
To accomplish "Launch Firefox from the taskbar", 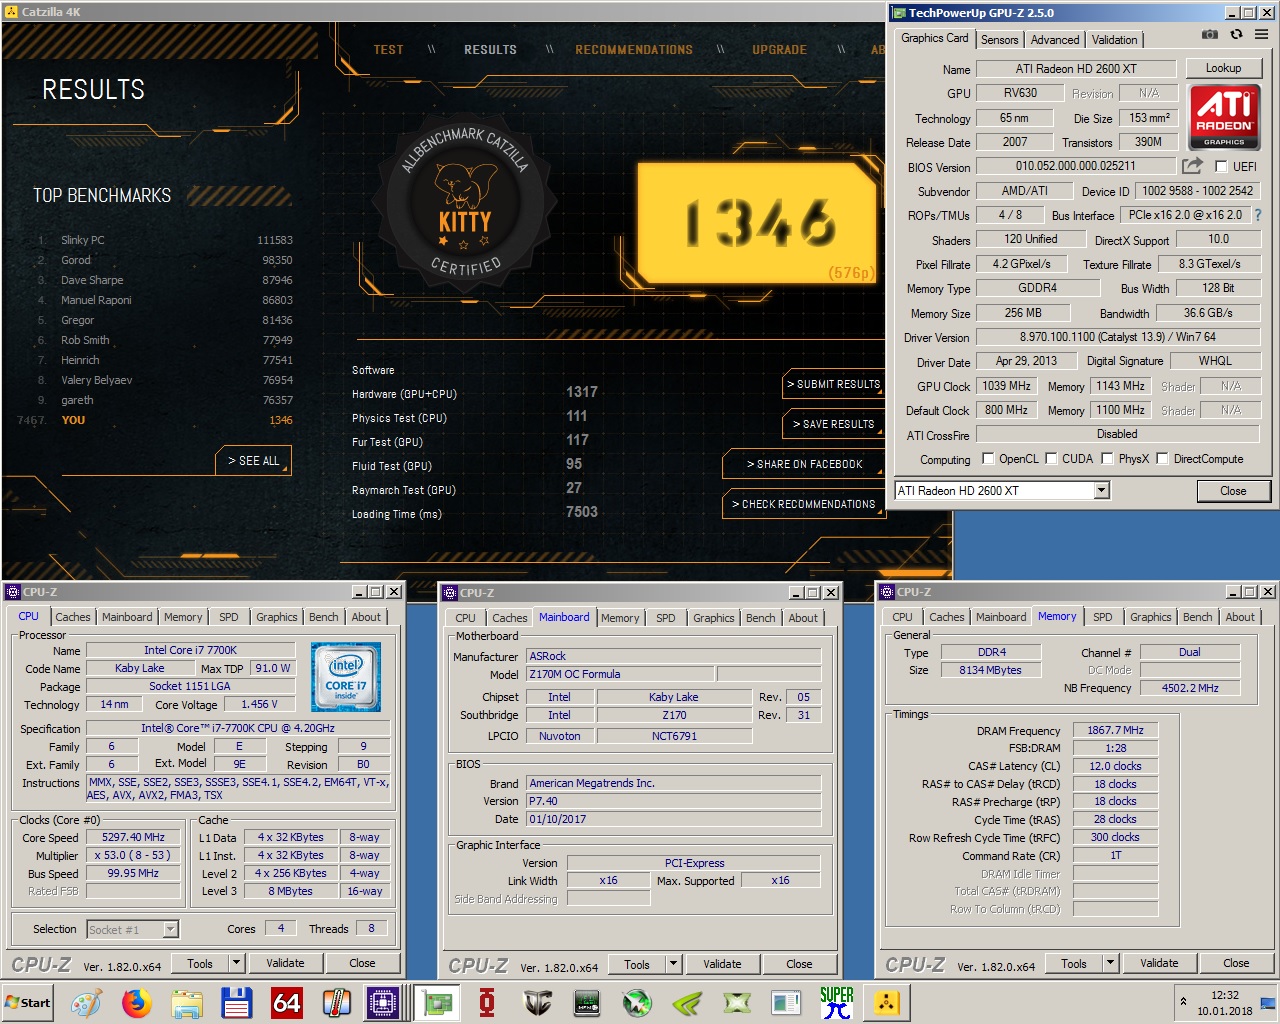I will coord(137,1003).
